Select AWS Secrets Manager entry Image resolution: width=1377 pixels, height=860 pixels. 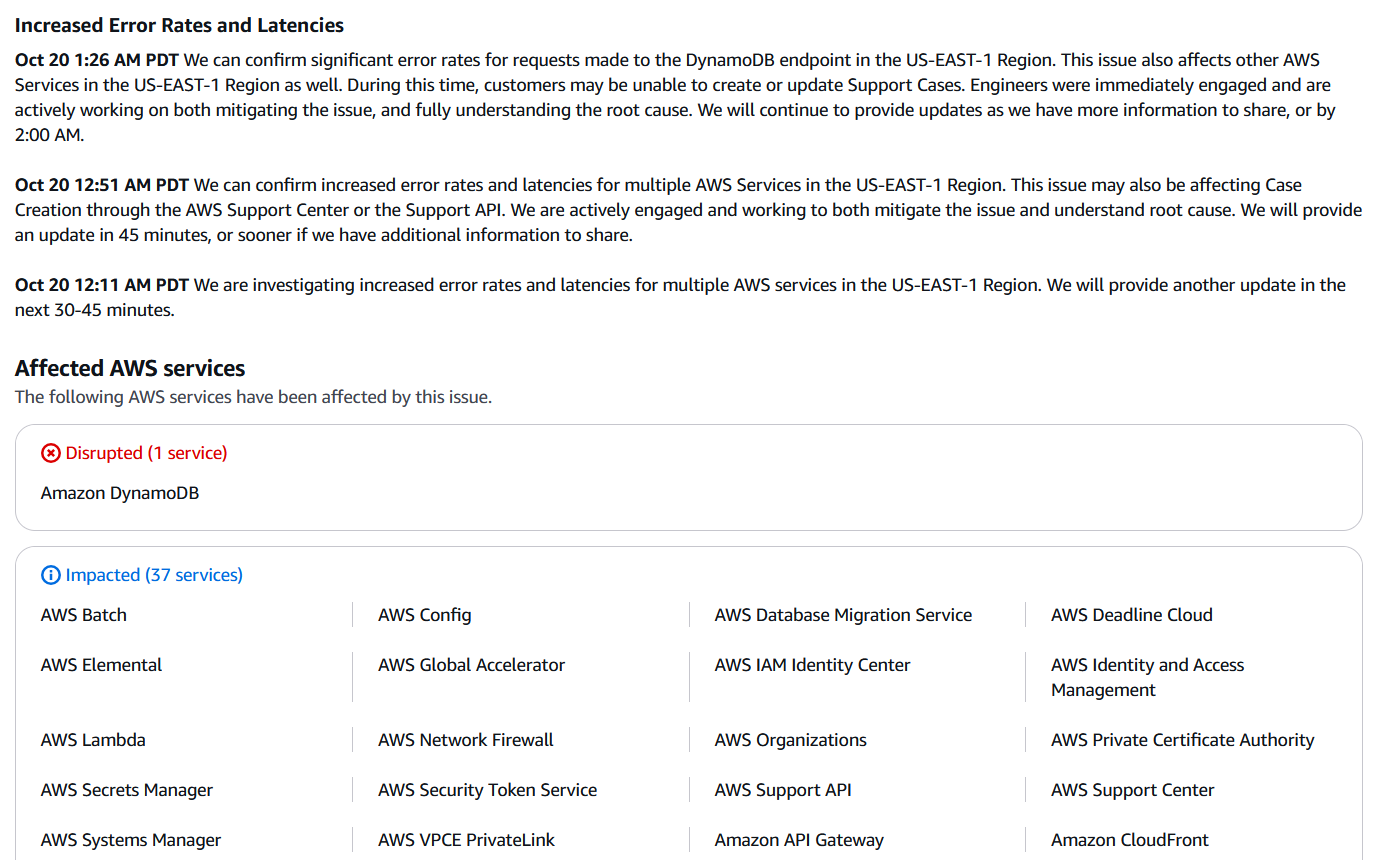point(127,790)
